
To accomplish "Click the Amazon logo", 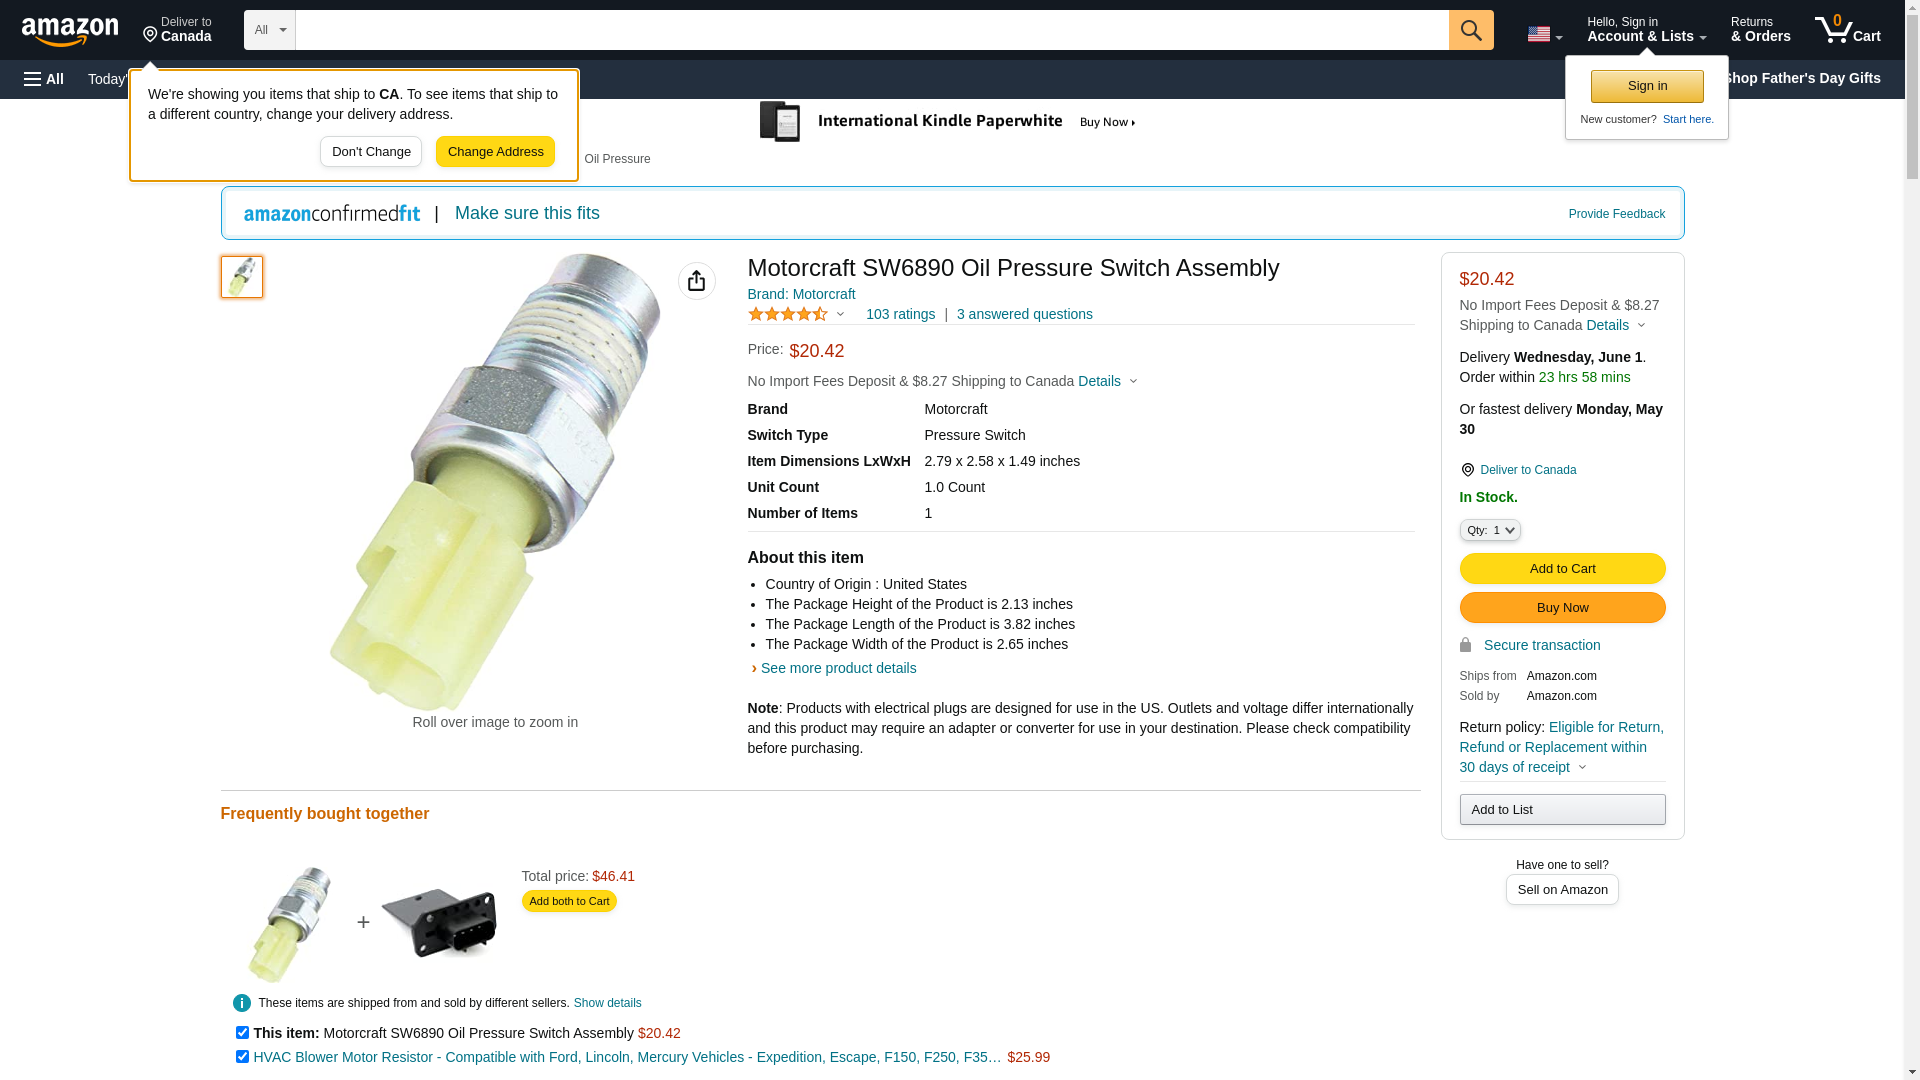I will [70, 31].
